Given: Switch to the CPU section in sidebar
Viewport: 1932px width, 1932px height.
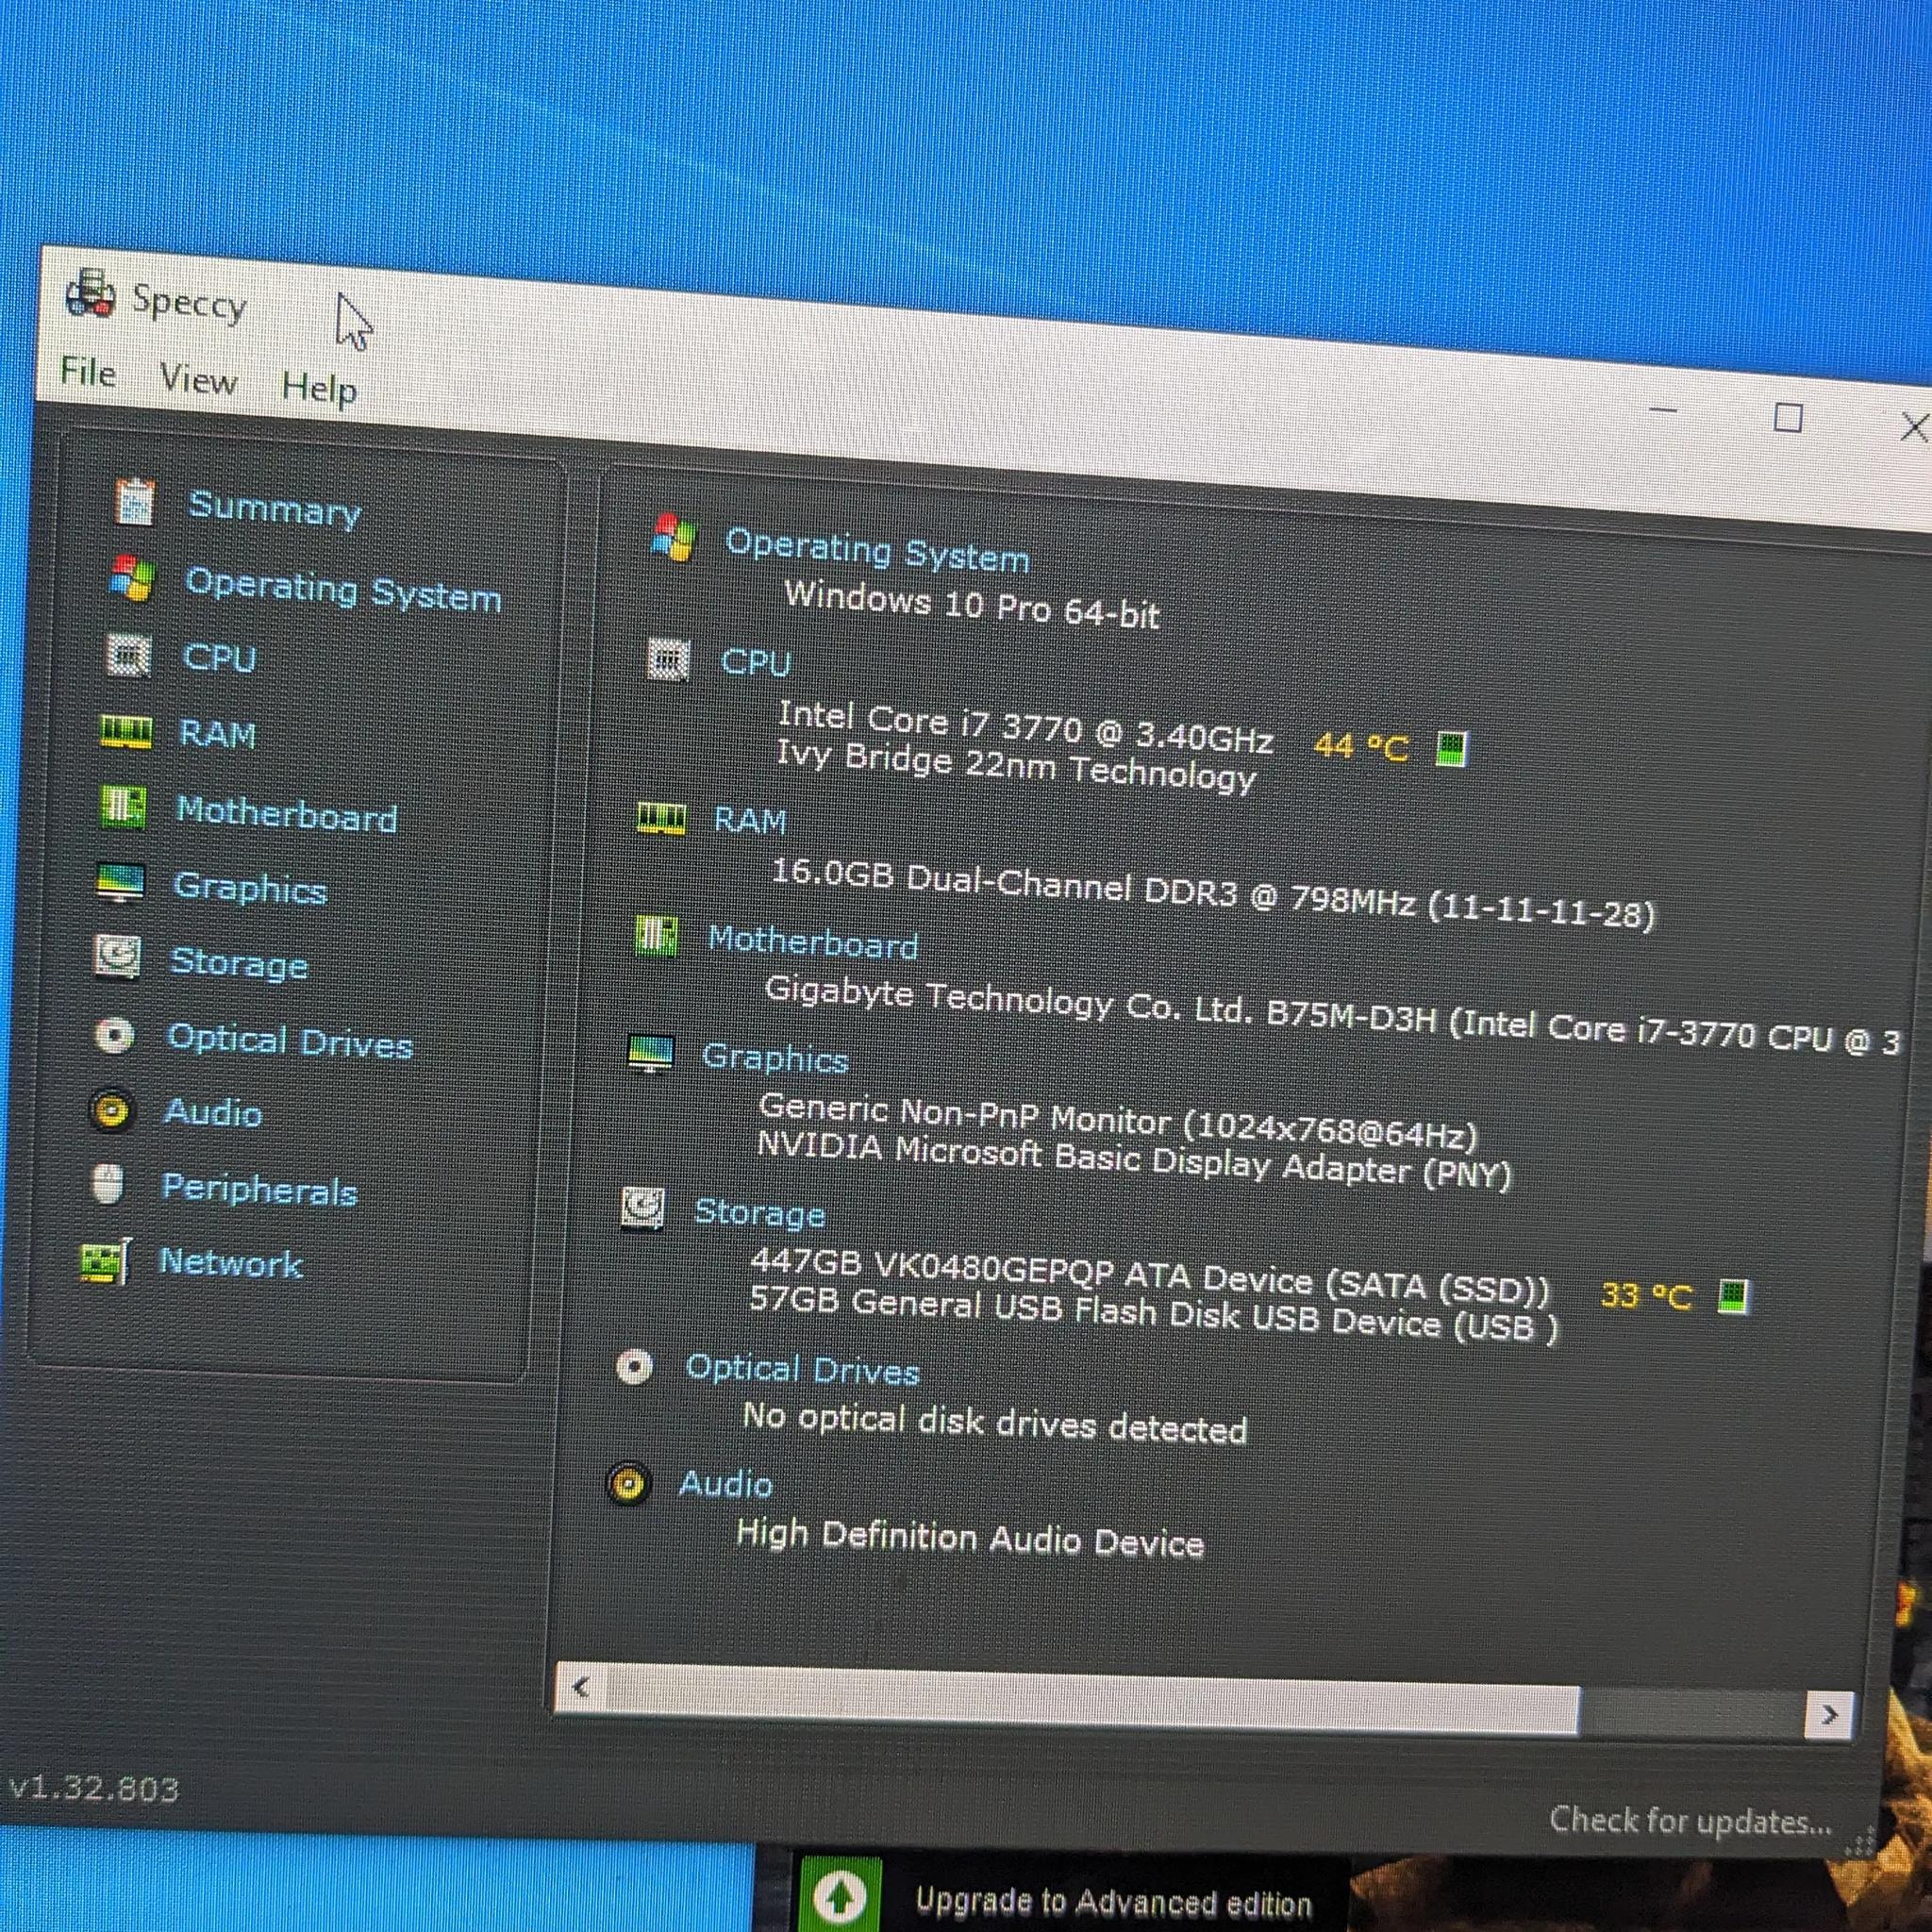Looking at the screenshot, I should coord(219,657).
